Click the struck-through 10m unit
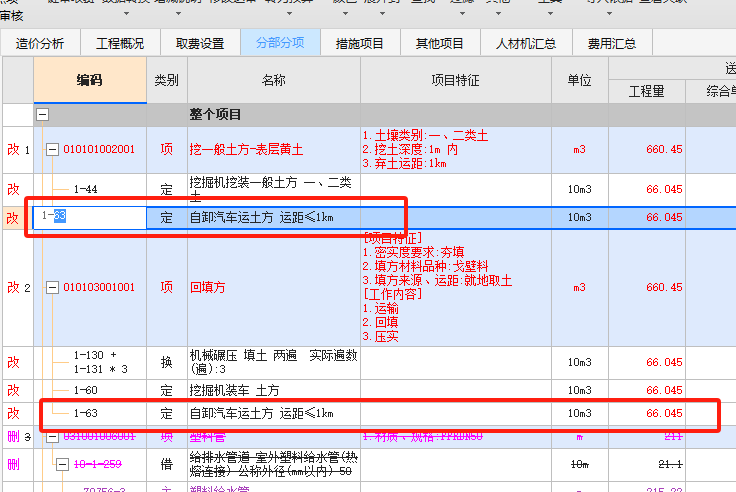Screen dimensions: 736x492 [580, 464]
